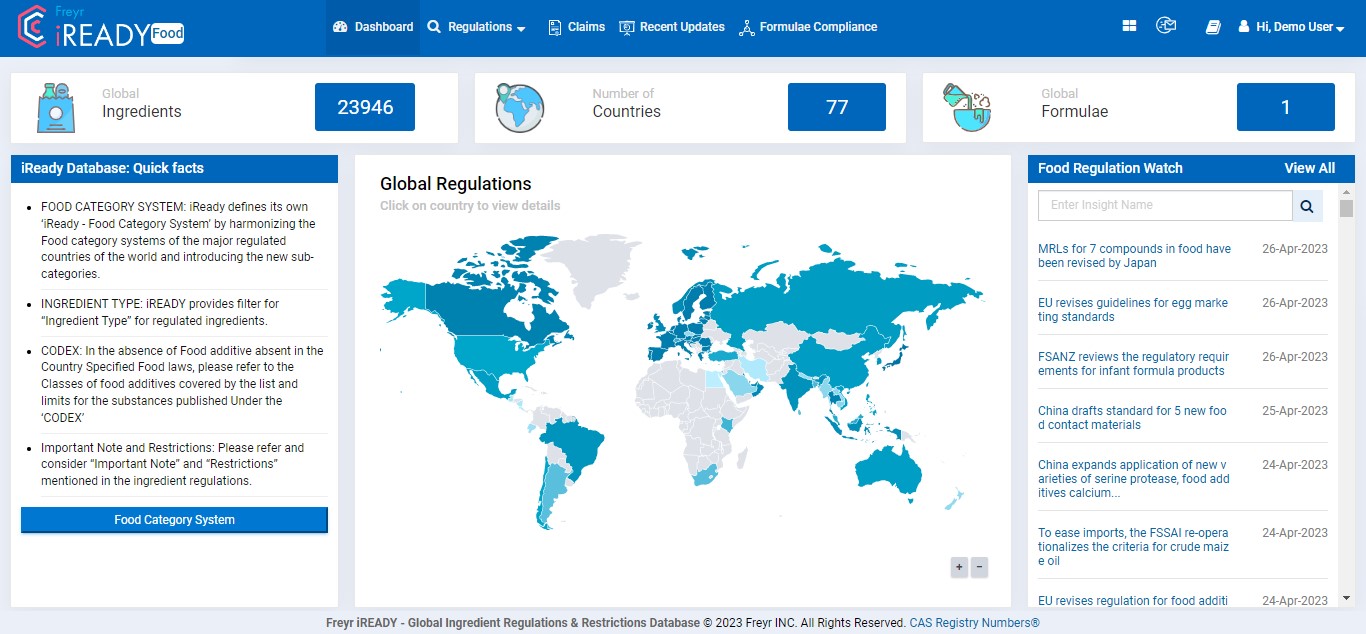Expand the Regulations dropdown menu

coord(477,27)
